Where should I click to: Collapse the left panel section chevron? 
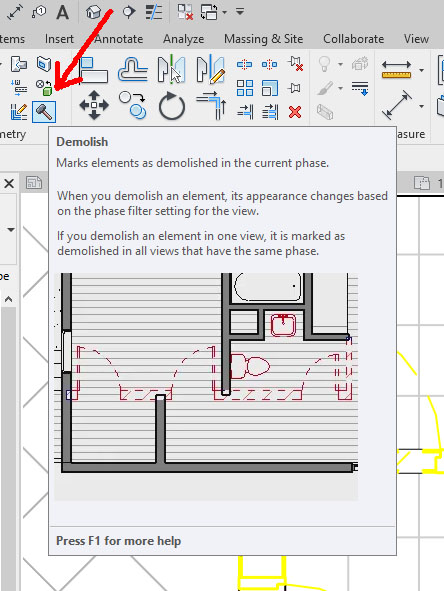9,300
